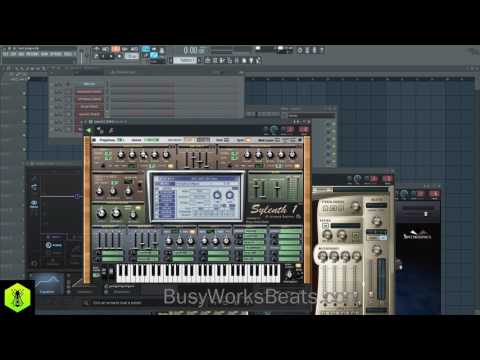The image size is (480, 360).
Task: Click the Mix A slider in Sylenth1 mixer
Action: 257,190
